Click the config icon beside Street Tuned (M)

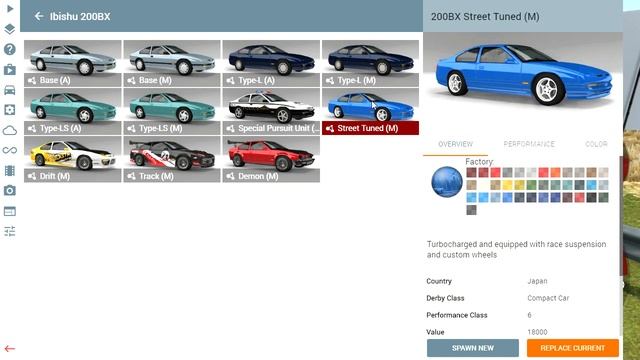(x=330, y=129)
